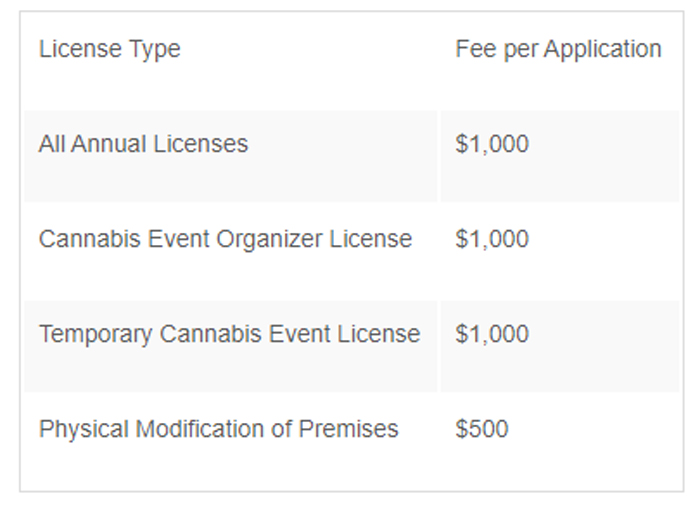Click Cannabis Event Organizer License text
This screenshot has width=700, height=508.
225,239
